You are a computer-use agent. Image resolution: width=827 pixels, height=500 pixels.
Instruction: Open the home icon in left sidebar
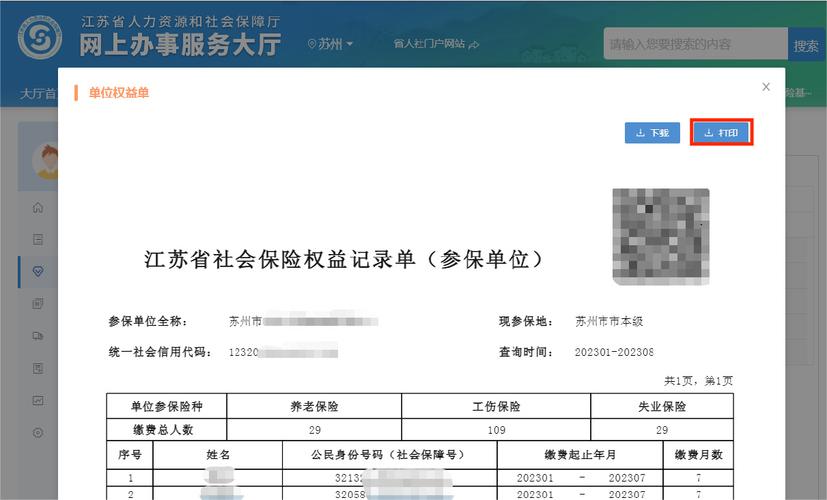pos(38,207)
